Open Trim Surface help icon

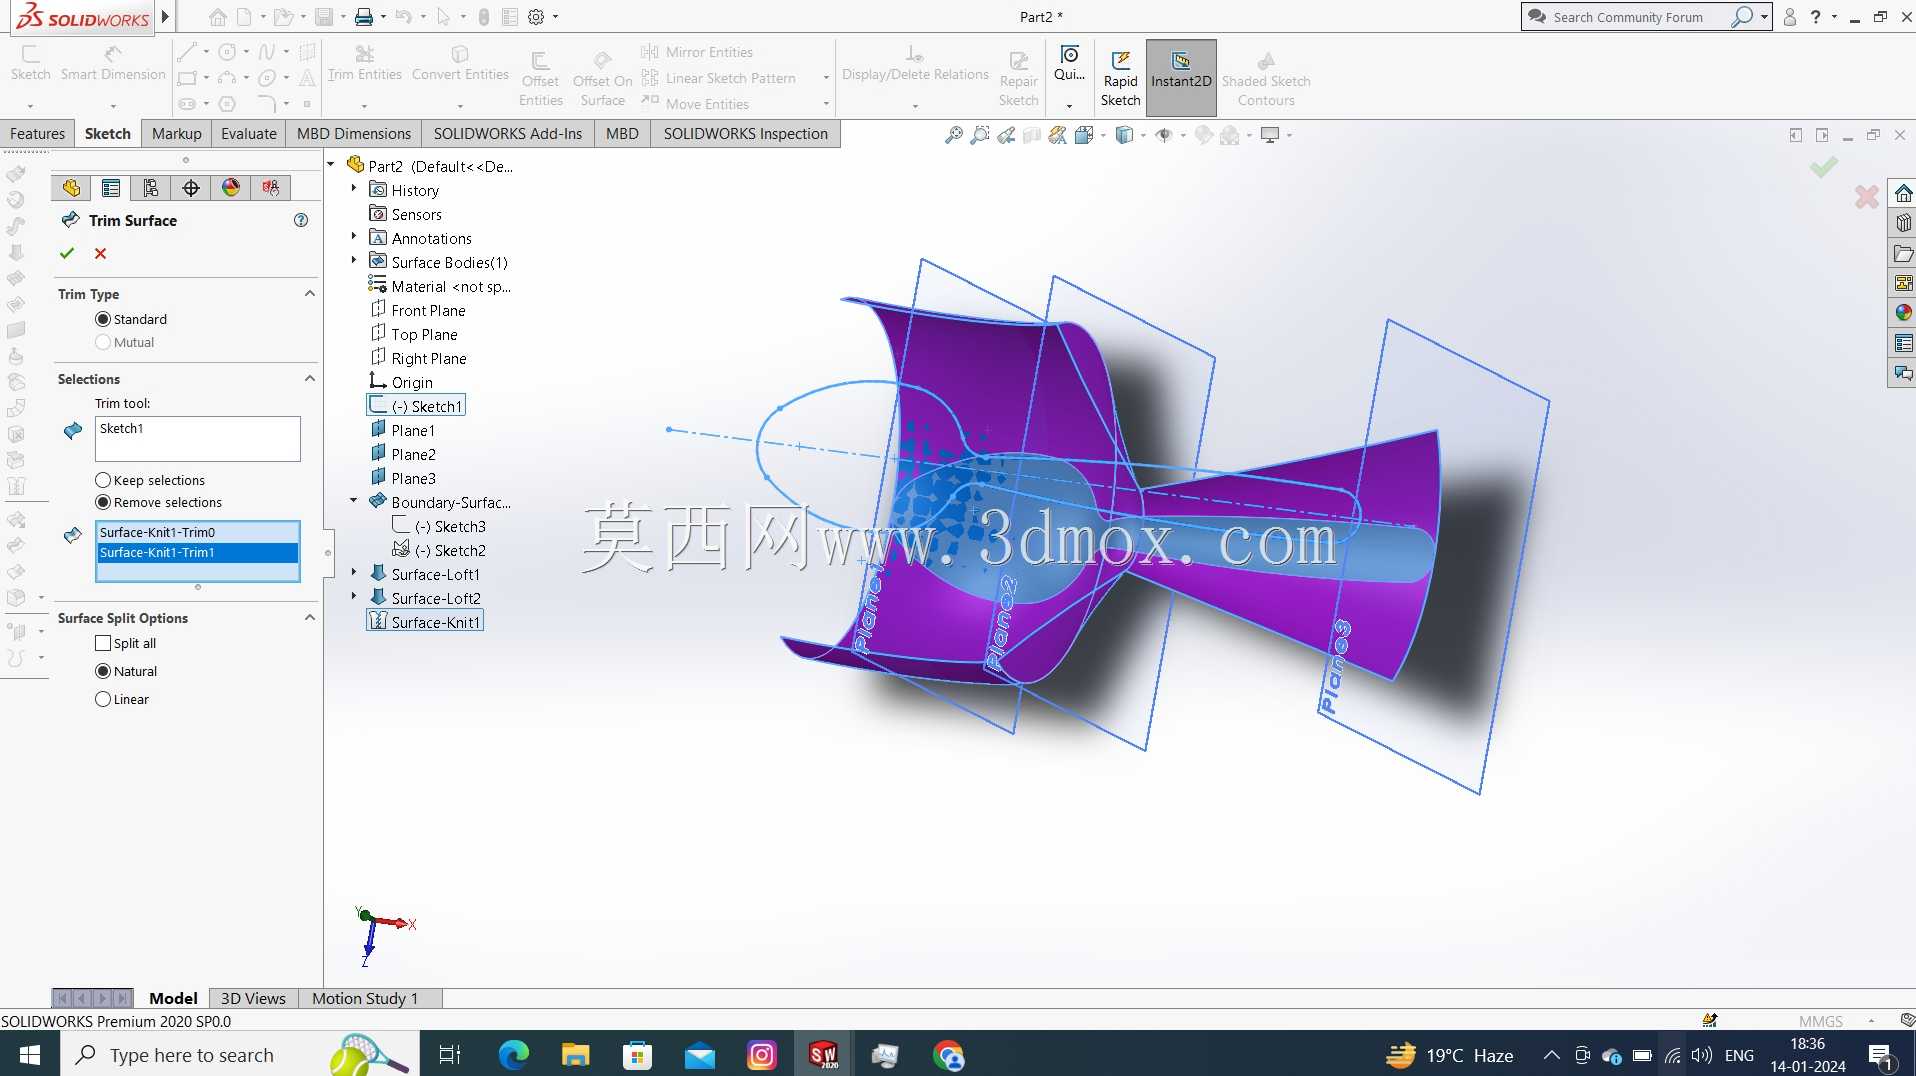[301, 220]
